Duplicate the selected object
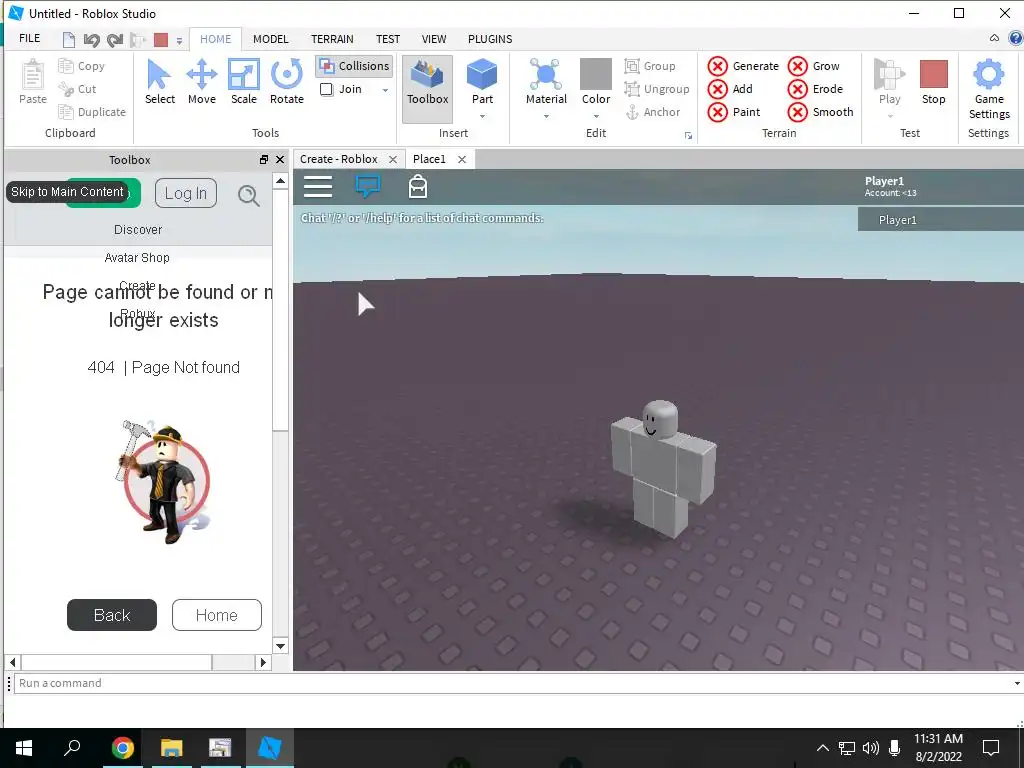This screenshot has width=1024, height=768. [x=92, y=112]
